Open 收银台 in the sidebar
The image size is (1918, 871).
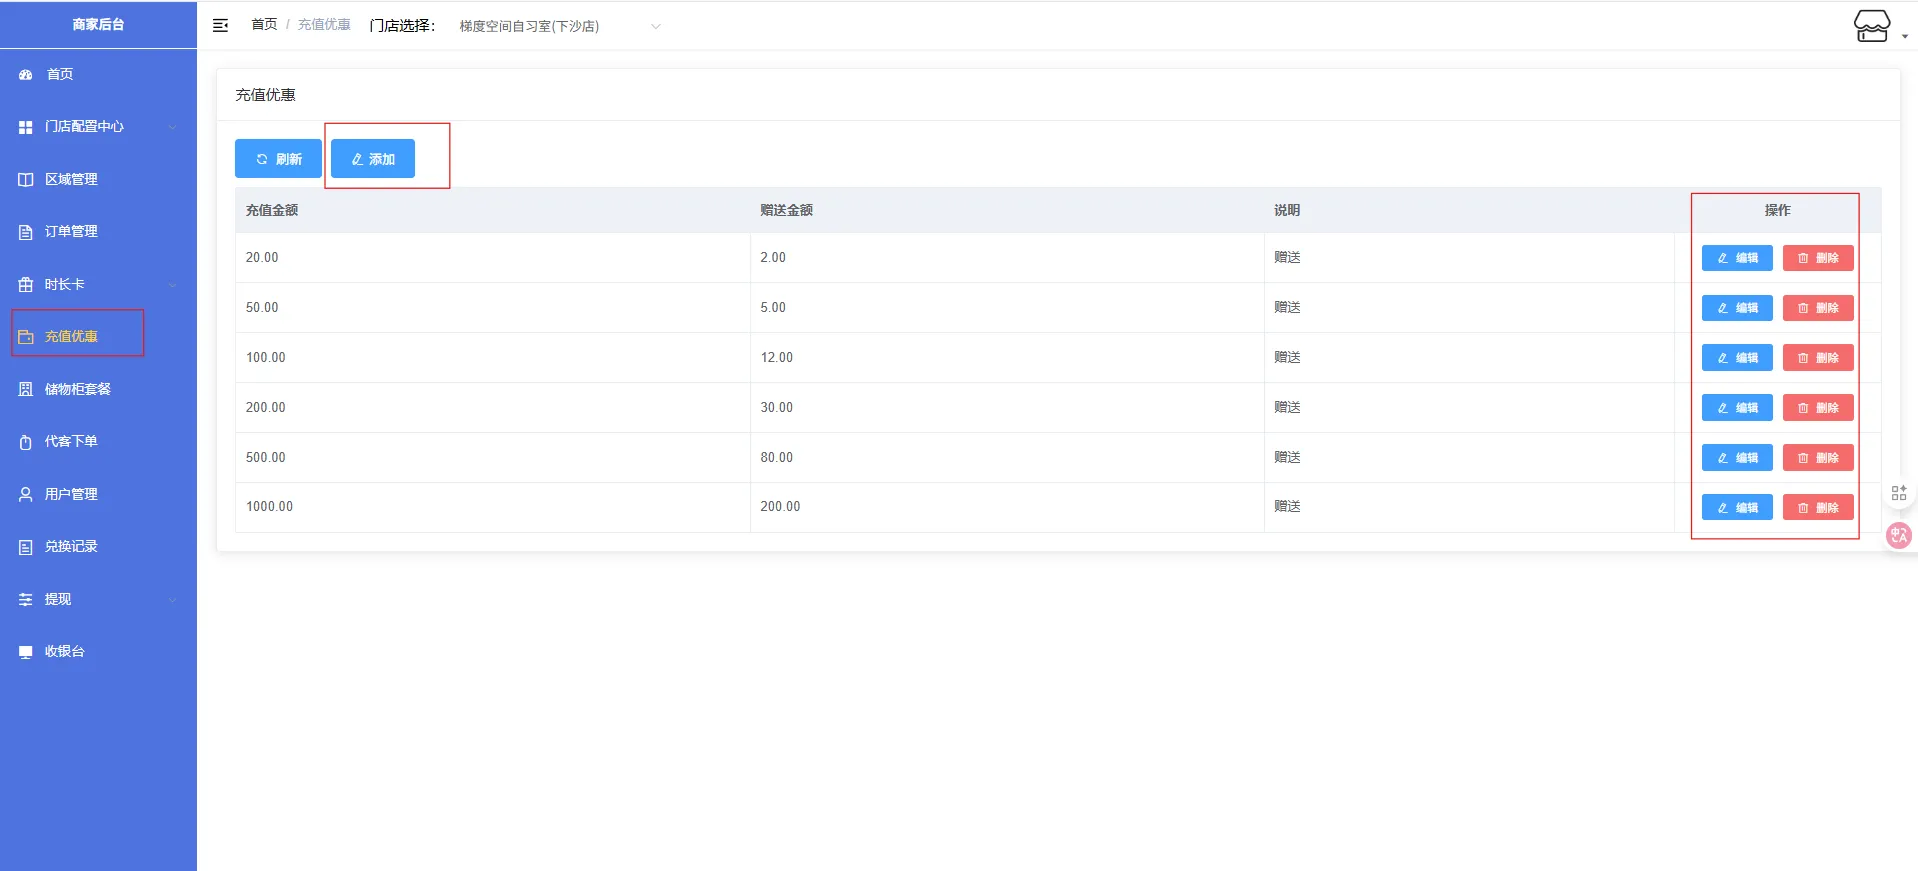tap(64, 651)
